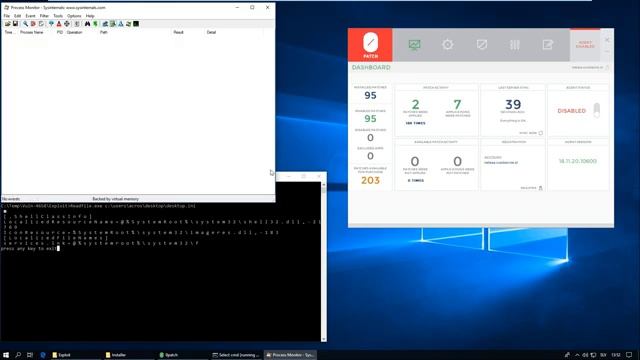
Task: Toggle Show Profiling Events, the black toolbar icon
Action: pos(136,24)
